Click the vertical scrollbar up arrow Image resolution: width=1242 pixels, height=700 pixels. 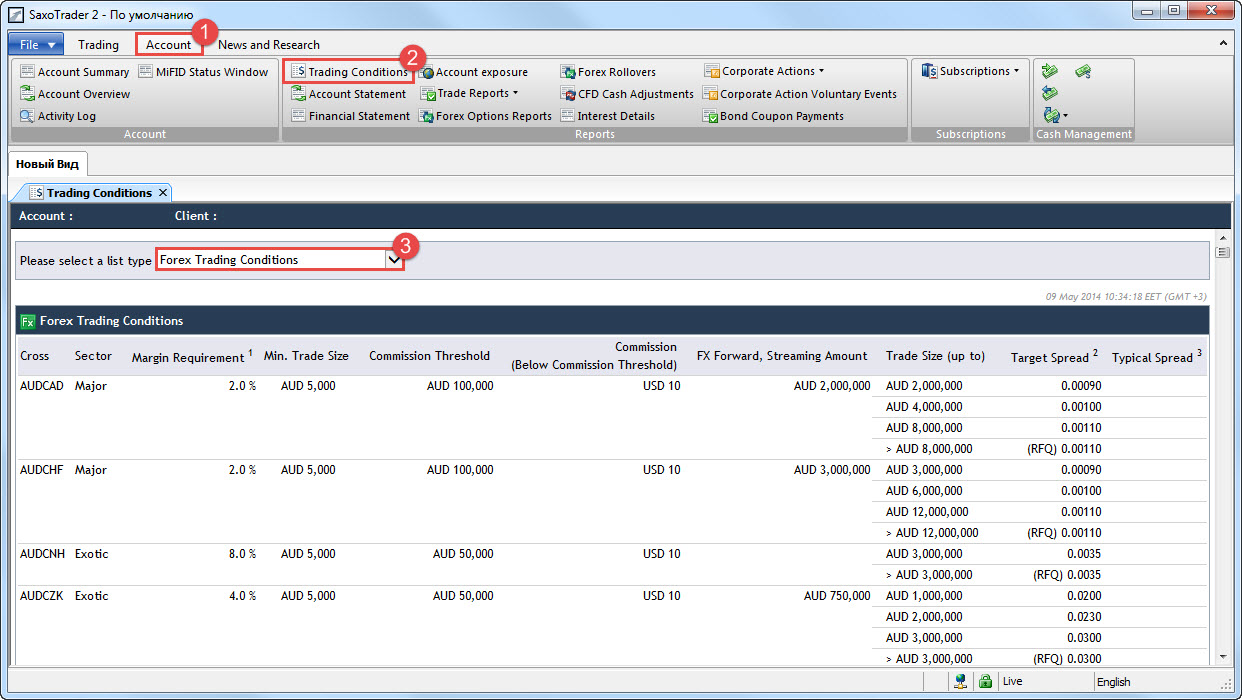click(1222, 238)
